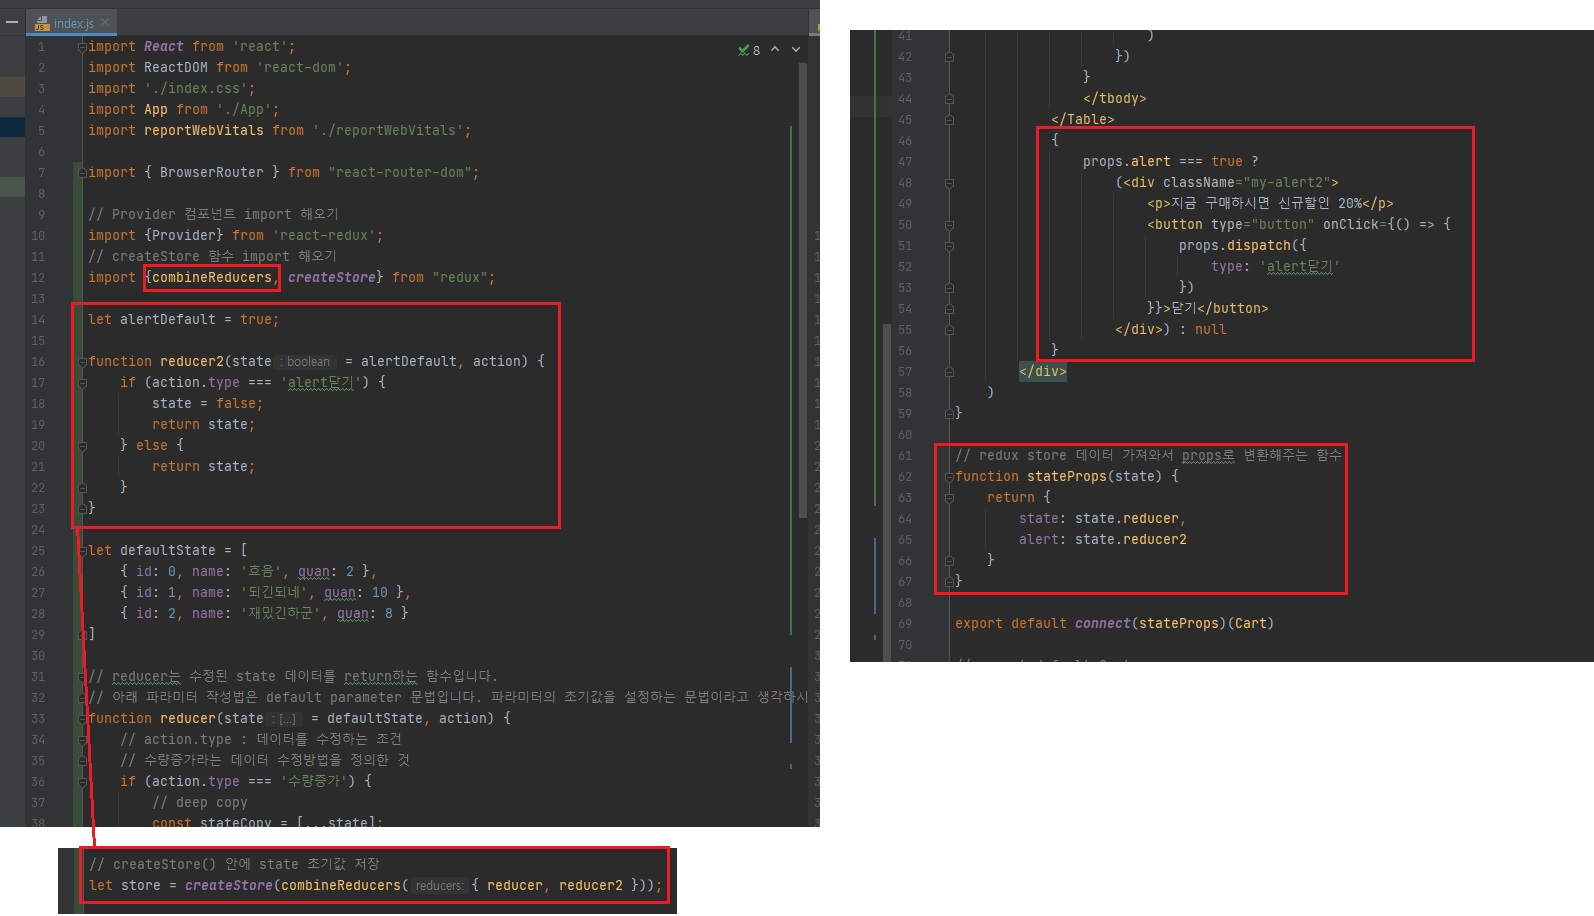This screenshot has height=916, width=1594.
Task: Click reportWebVitals identifier on line 5
Action: (x=204, y=131)
